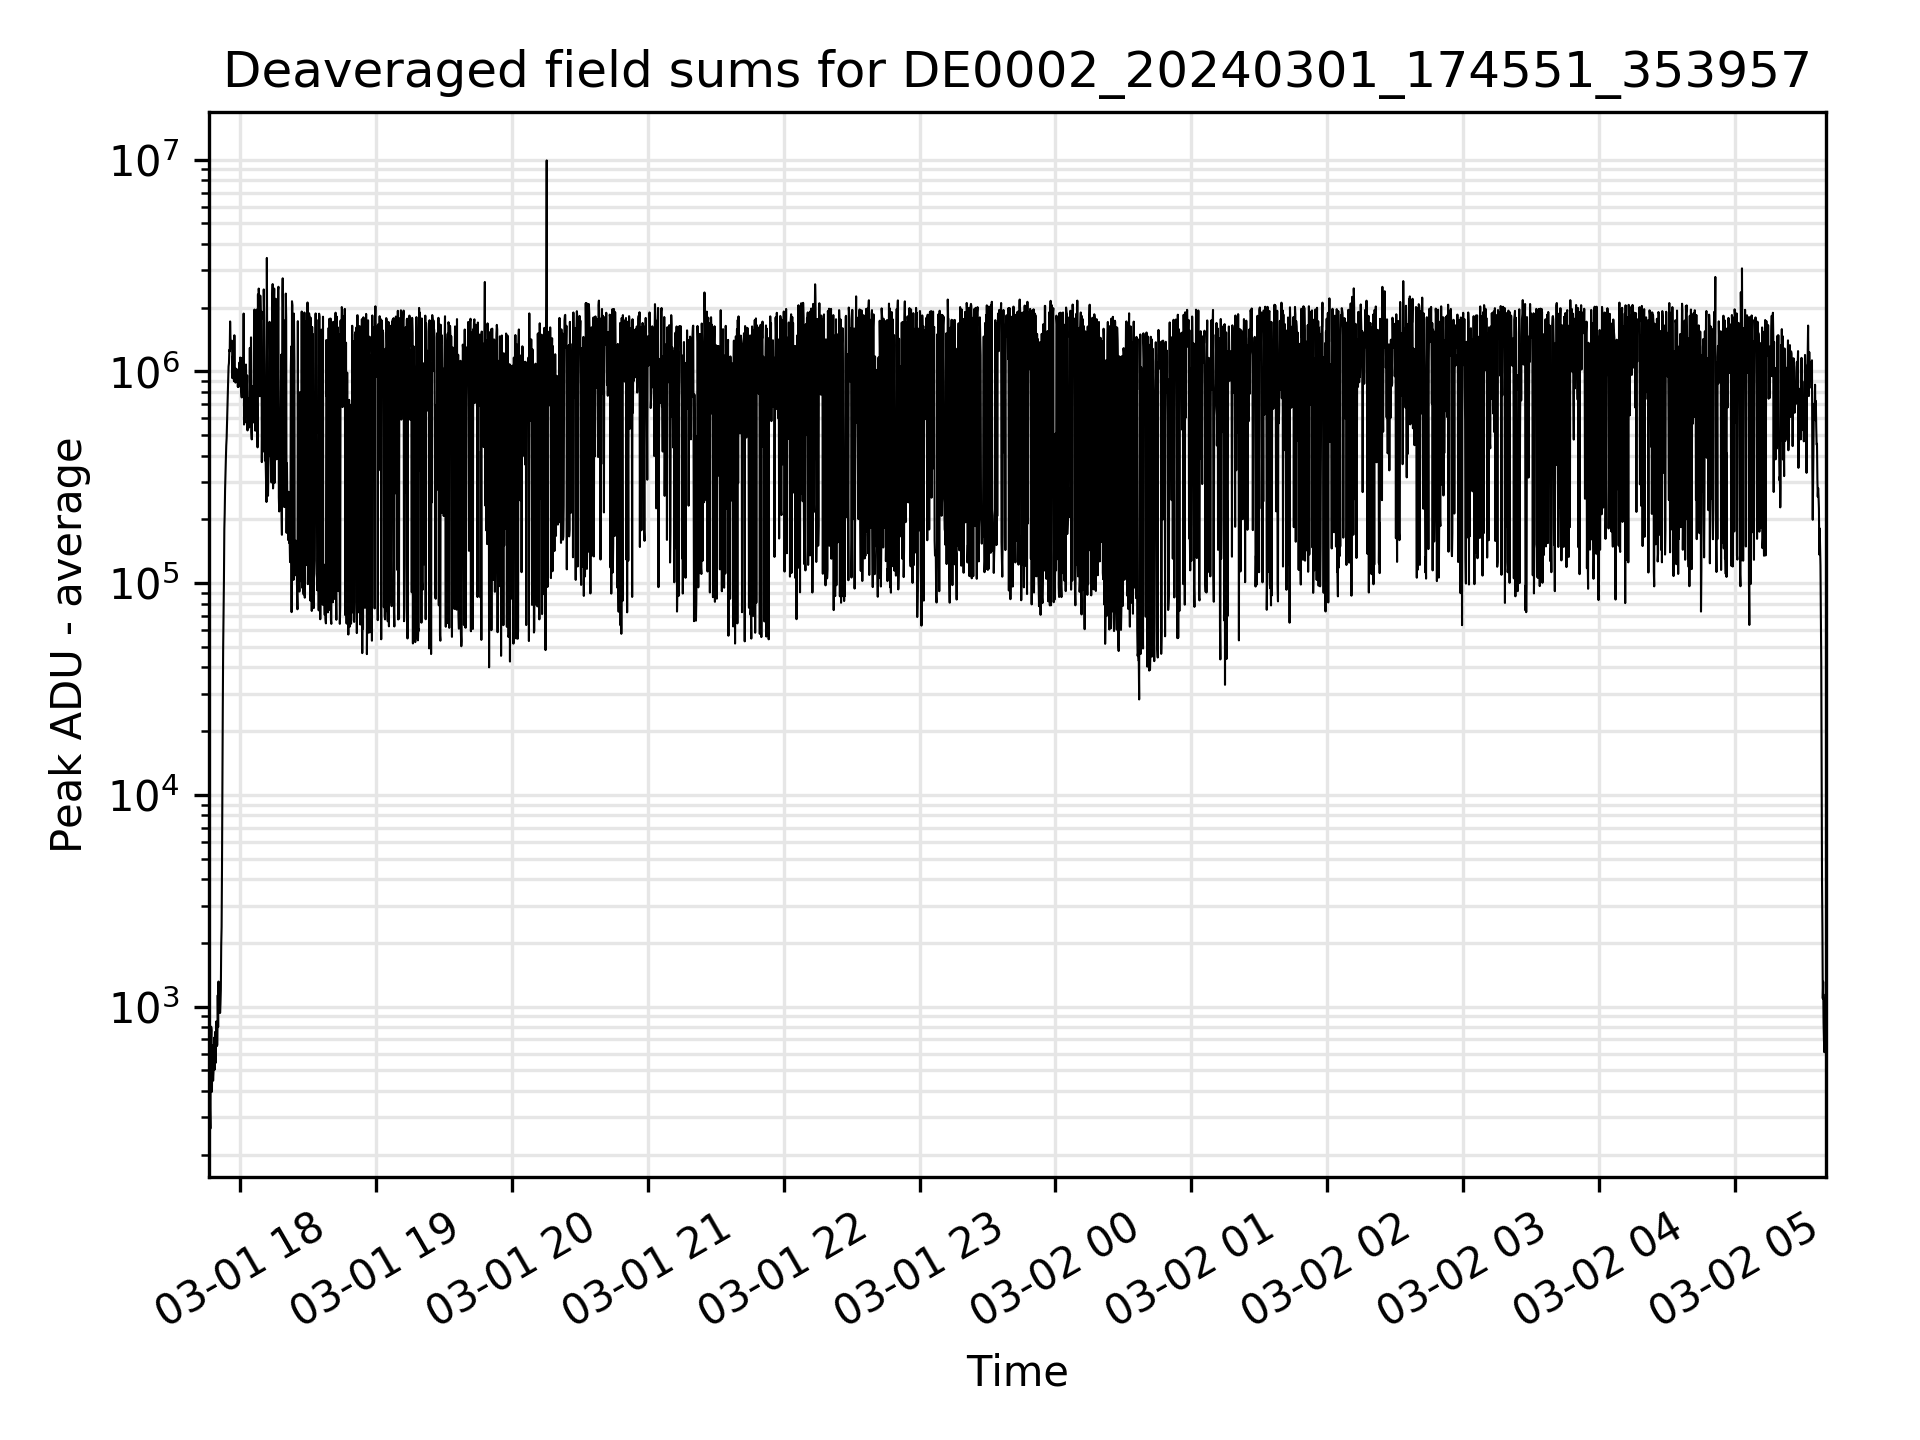Click x-axis tick label "03-02 02"

click(1328, 1270)
